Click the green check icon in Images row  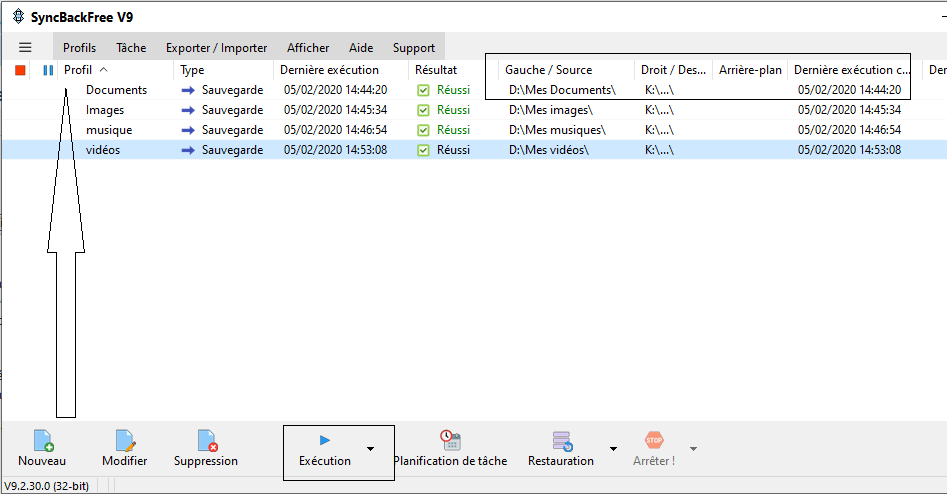[x=423, y=110]
